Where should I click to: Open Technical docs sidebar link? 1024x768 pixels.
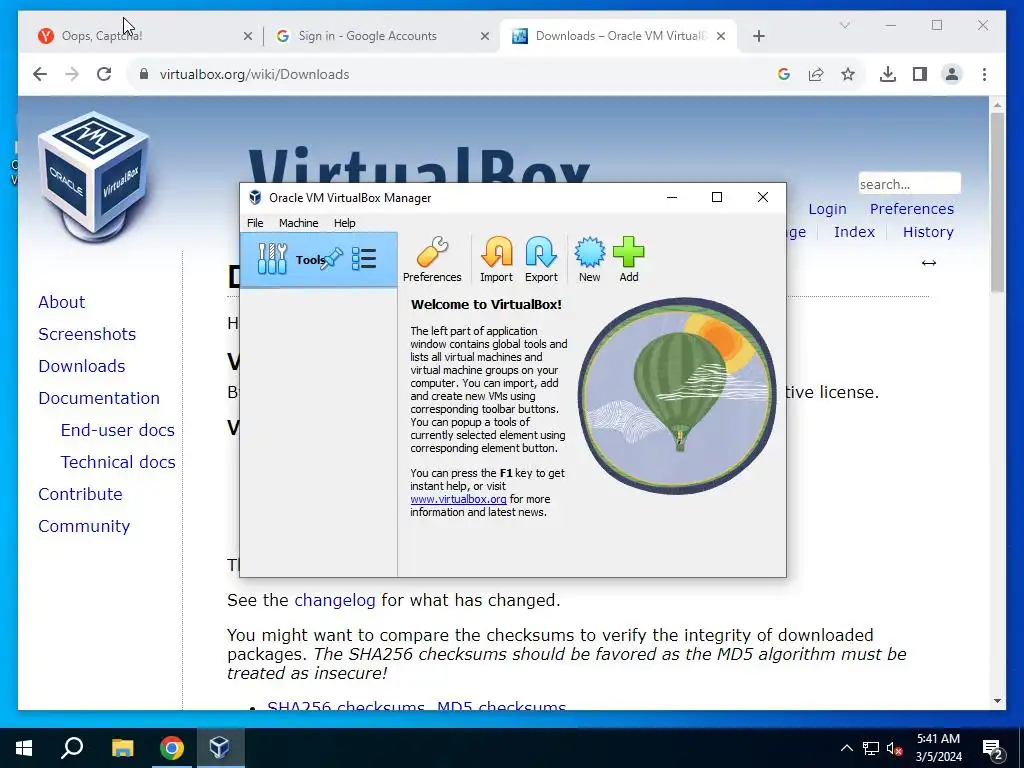pyautogui.click(x=118, y=462)
